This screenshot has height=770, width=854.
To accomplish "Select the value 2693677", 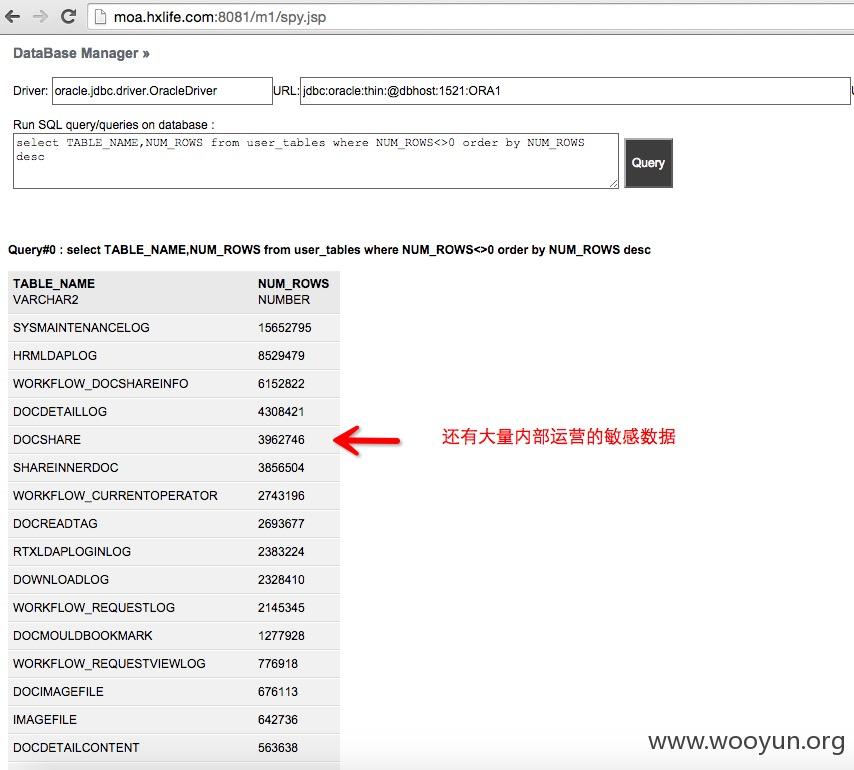I will coord(281,524).
